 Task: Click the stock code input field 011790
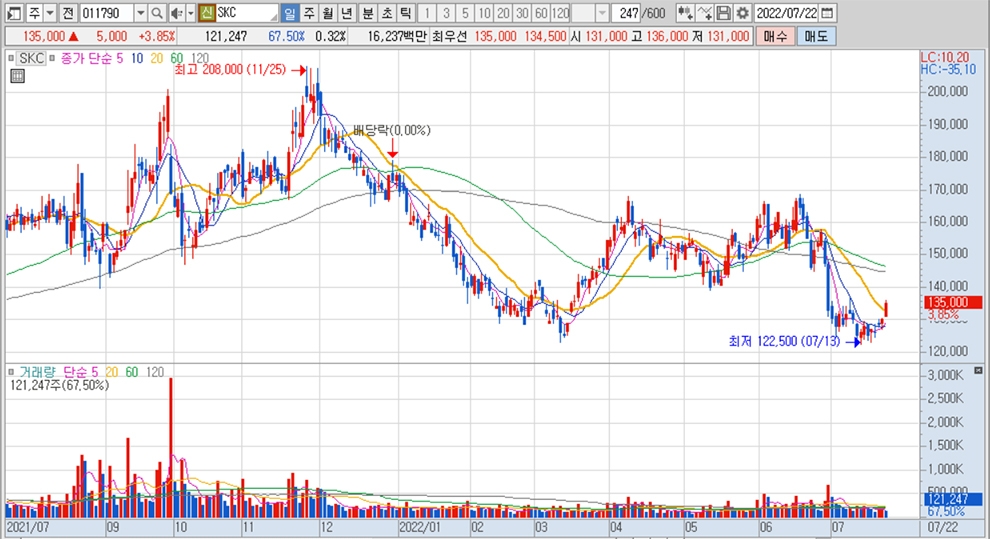coord(105,13)
